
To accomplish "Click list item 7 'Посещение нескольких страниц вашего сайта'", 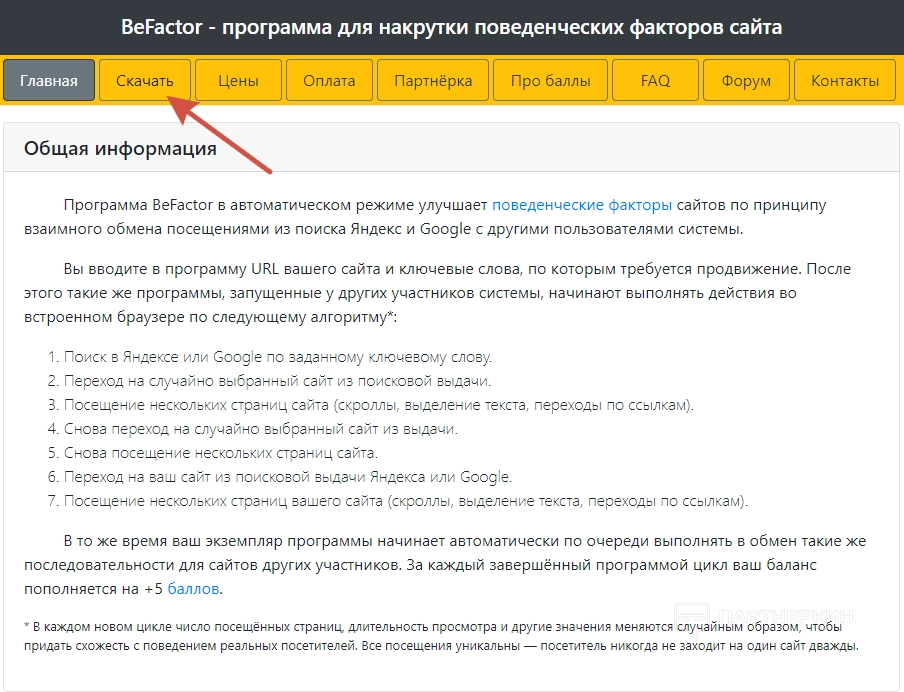I will coord(406,501).
